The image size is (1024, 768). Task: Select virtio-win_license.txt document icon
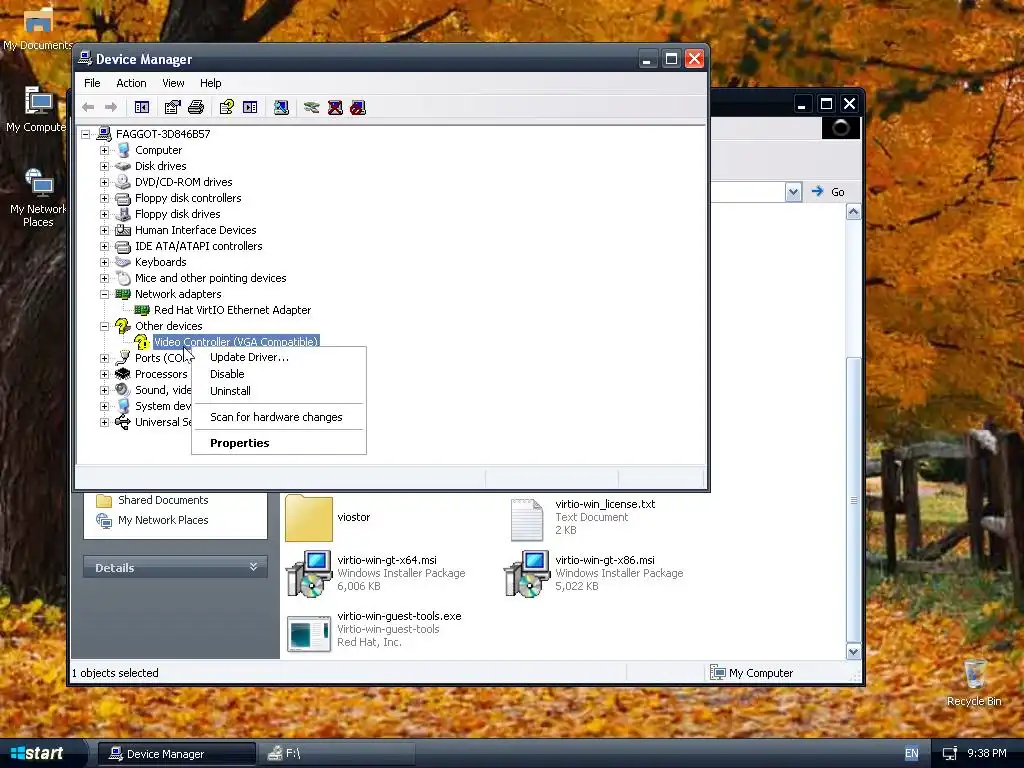click(x=527, y=520)
